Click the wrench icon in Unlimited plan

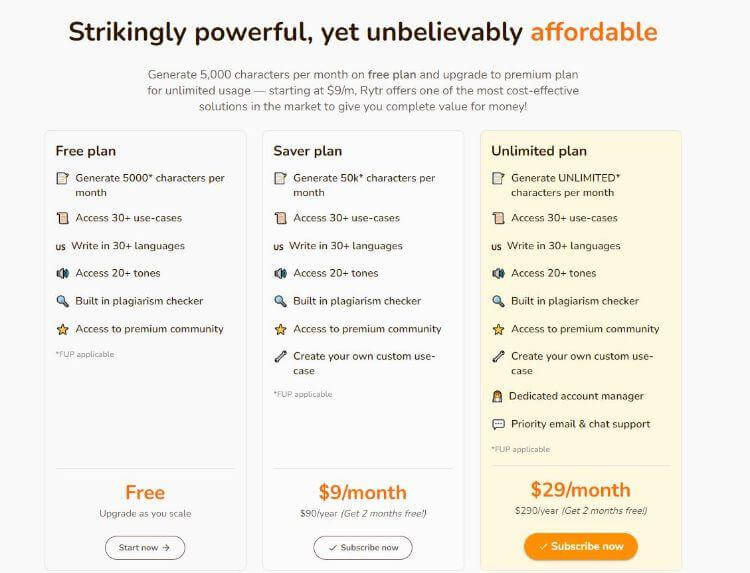[498, 357]
